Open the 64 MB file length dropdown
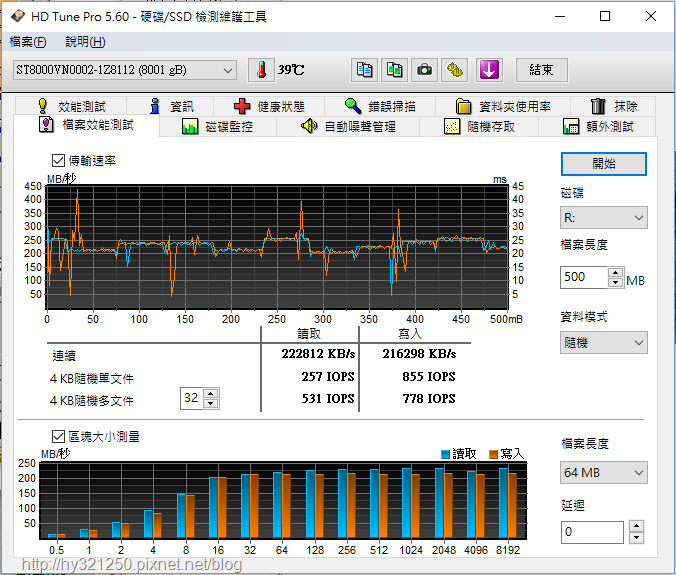The width and height of the screenshot is (676, 575). [604, 473]
